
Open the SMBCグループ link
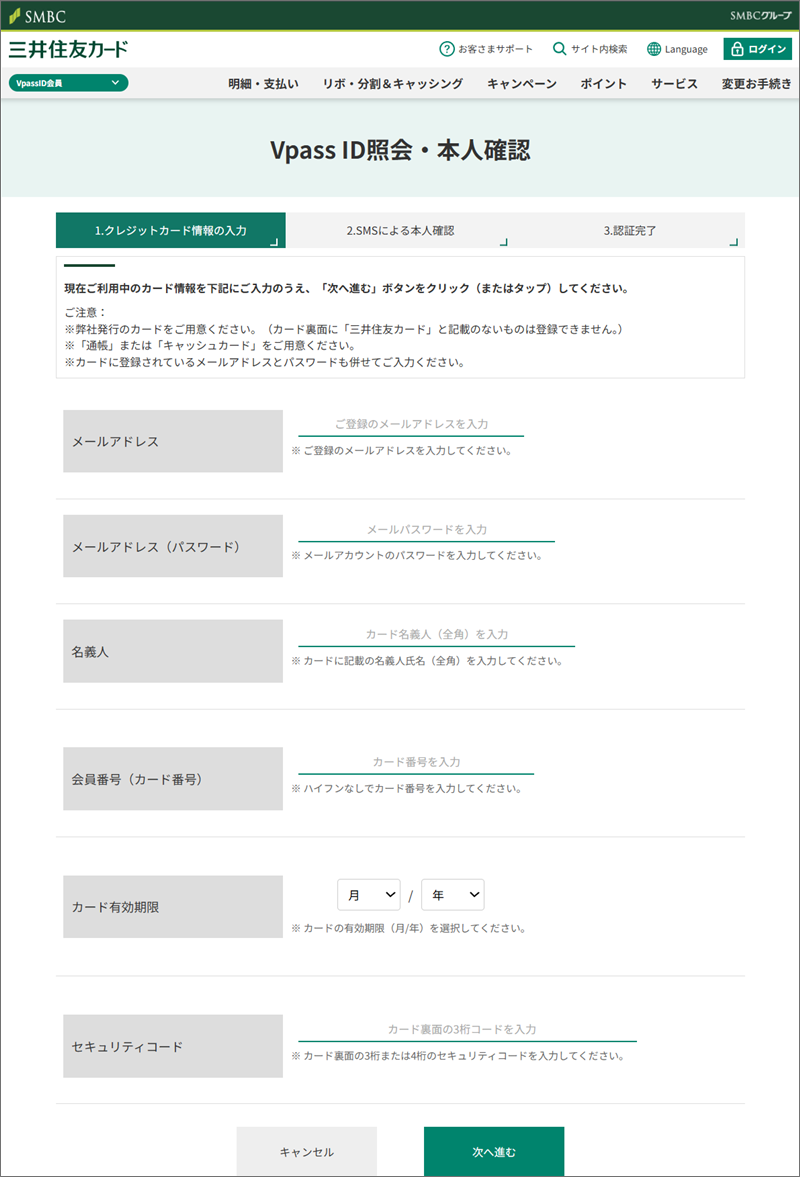pos(760,16)
